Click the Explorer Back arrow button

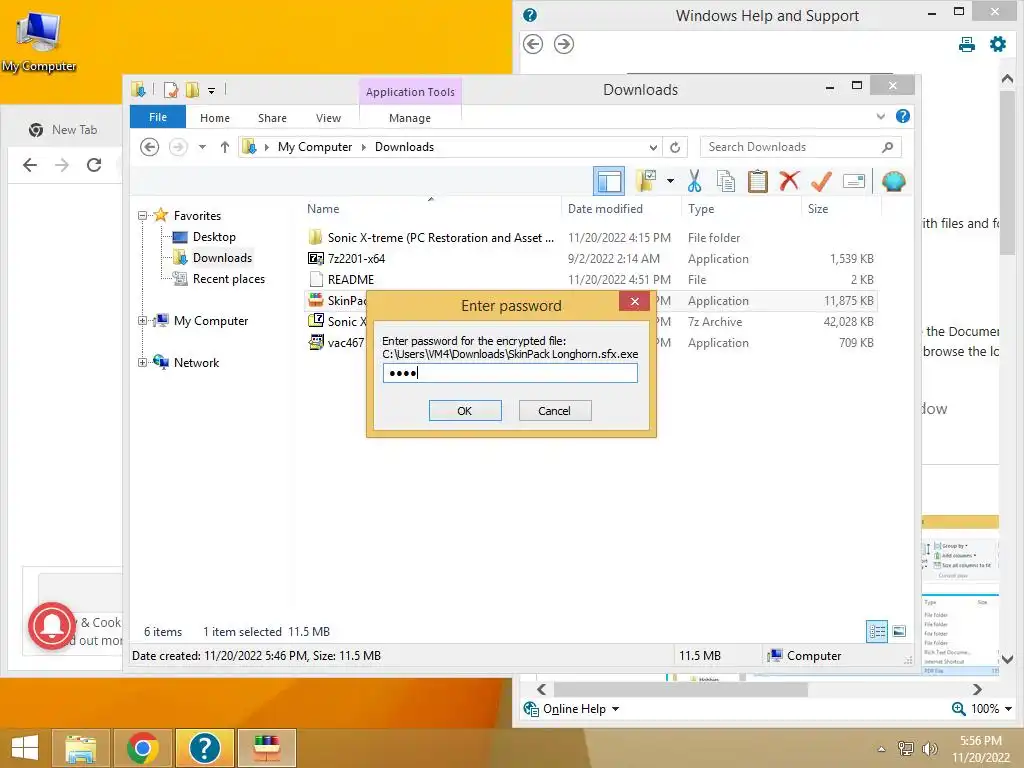tap(150, 147)
